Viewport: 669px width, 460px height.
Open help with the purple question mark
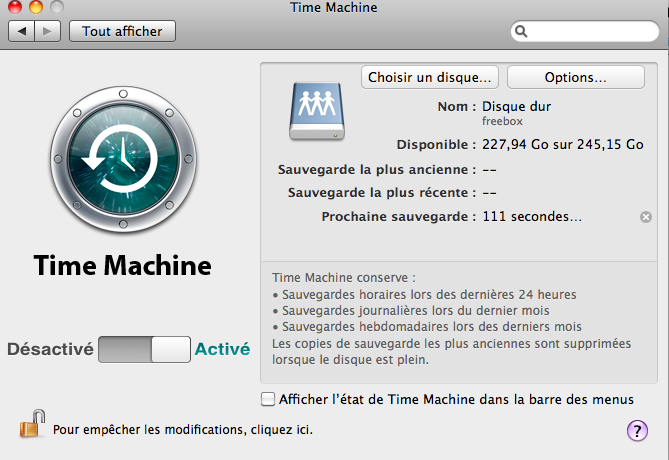pos(637,430)
